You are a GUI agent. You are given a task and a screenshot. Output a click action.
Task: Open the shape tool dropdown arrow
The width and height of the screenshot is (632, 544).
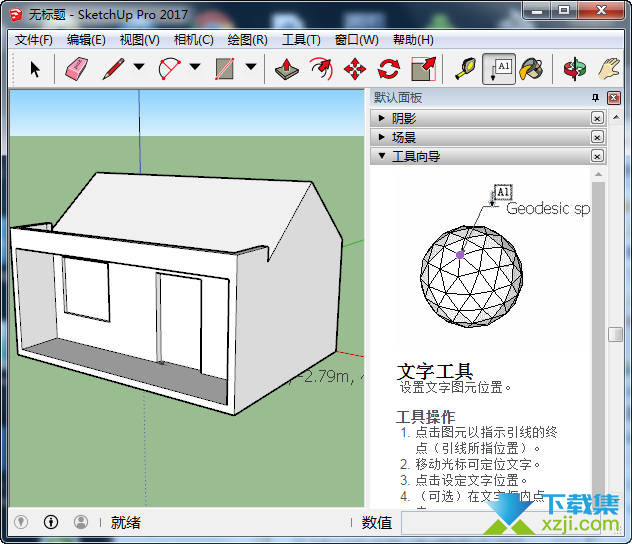coord(250,68)
